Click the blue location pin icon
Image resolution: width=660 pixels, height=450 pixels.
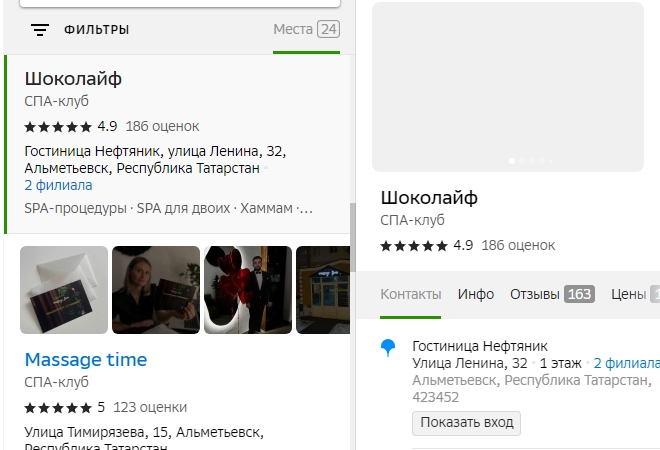pyautogui.click(x=389, y=348)
